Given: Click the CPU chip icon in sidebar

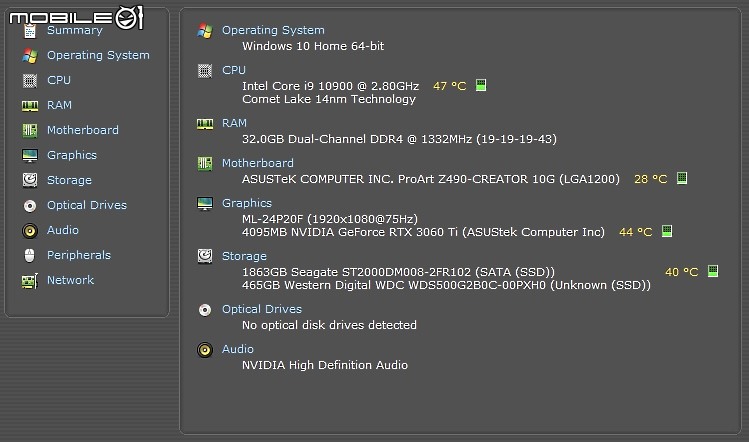Looking at the screenshot, I should tap(30, 81).
